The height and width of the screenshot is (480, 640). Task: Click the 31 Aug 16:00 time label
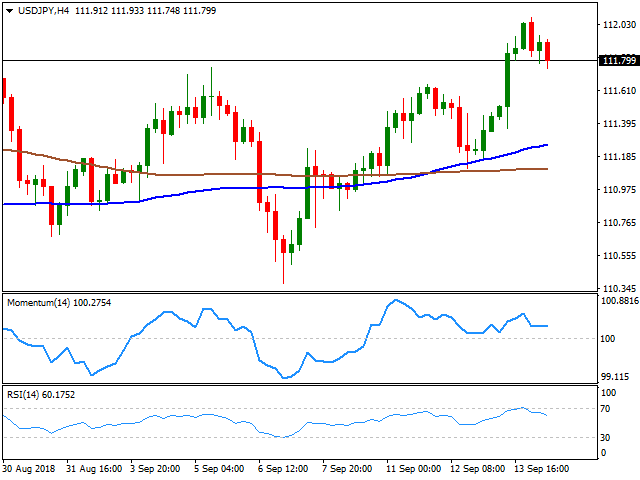(94, 469)
